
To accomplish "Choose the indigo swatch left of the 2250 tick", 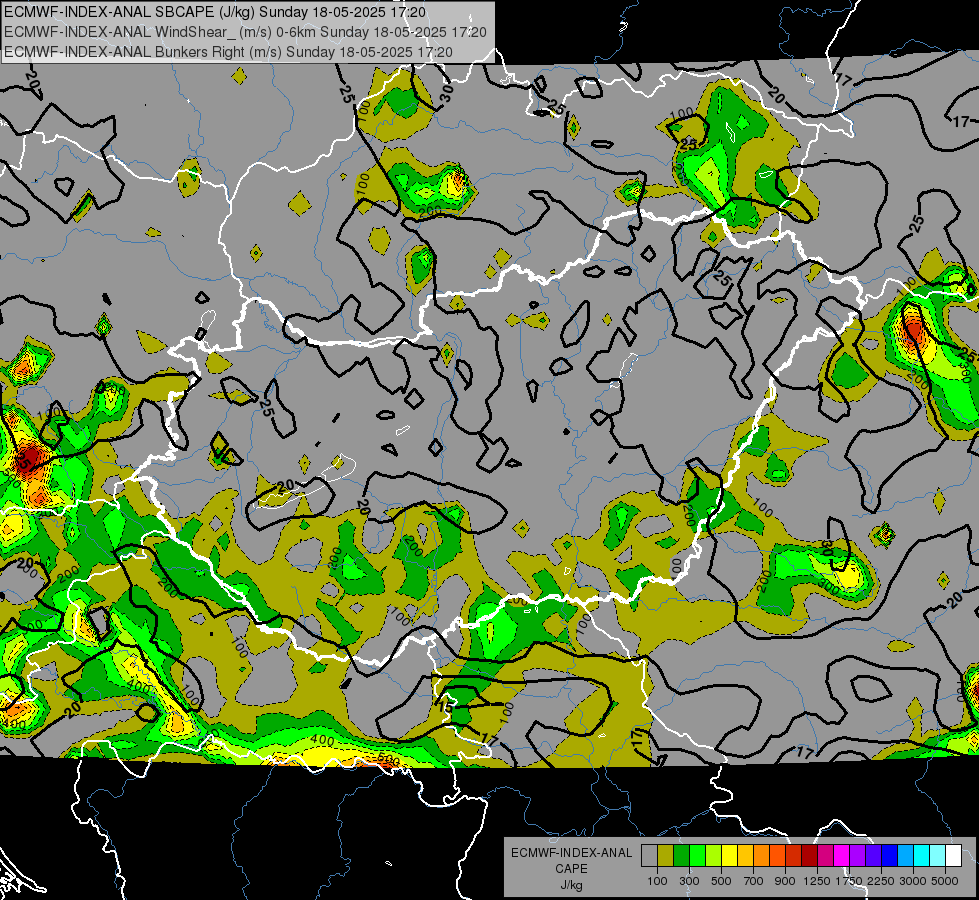I will click(873, 856).
